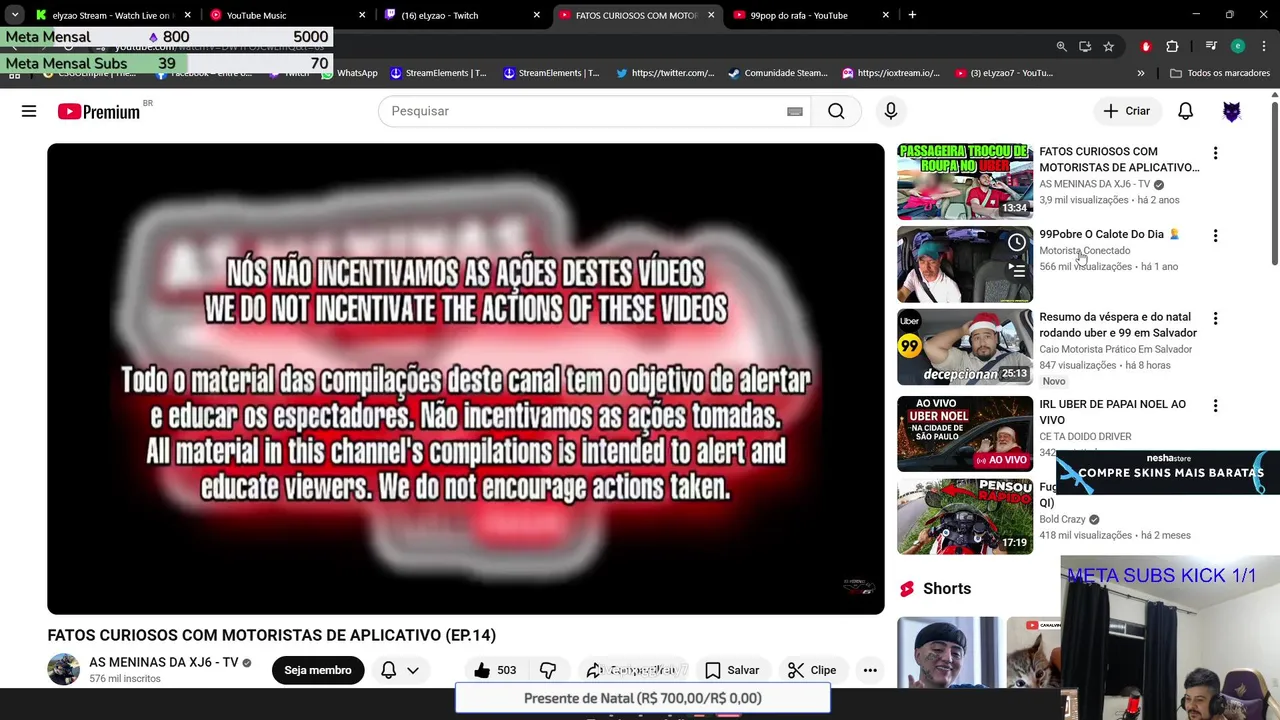The image size is (1280, 720).
Task: Toggle channel notification bell
Action: (388, 670)
